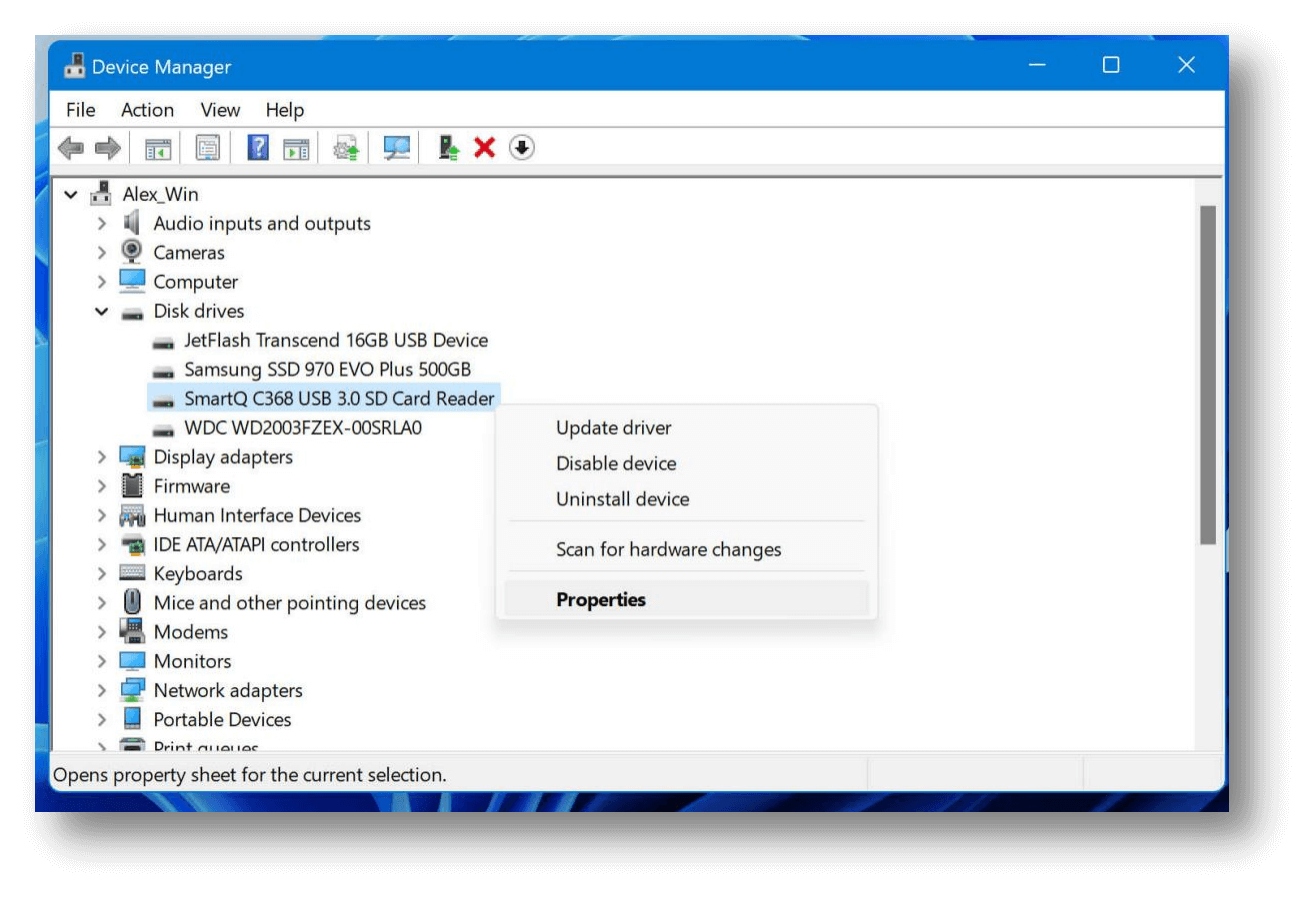Open the Action menu
Image resolution: width=1314 pixels, height=898 pixels.
click(x=146, y=110)
